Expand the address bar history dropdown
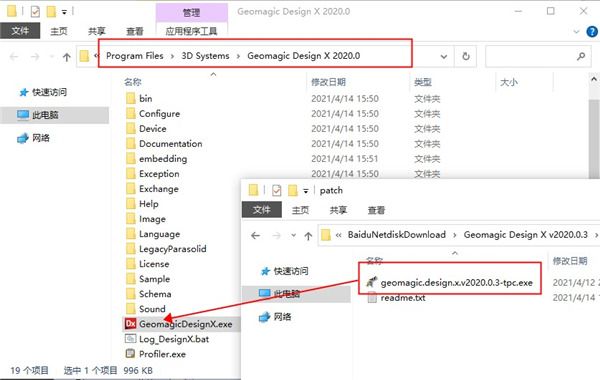The height and width of the screenshot is (380, 600). pos(443,57)
